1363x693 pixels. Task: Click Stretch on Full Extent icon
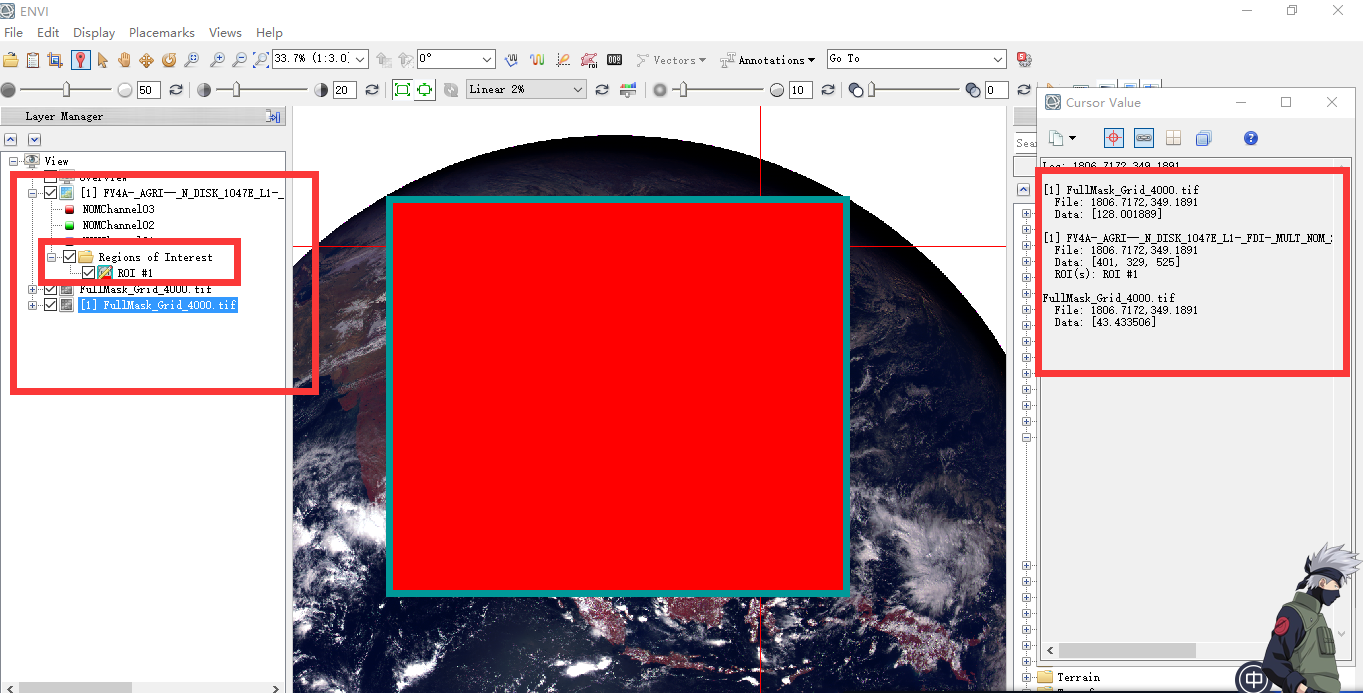(425, 90)
